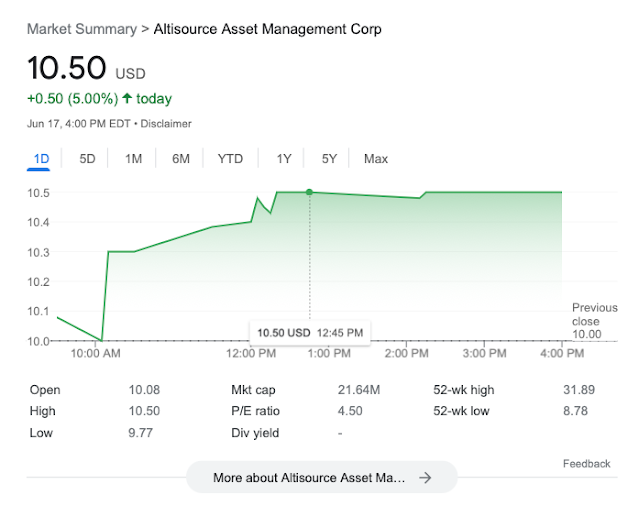Click the Feedback link
Viewport: 639px width, 506px height.
click(586, 464)
